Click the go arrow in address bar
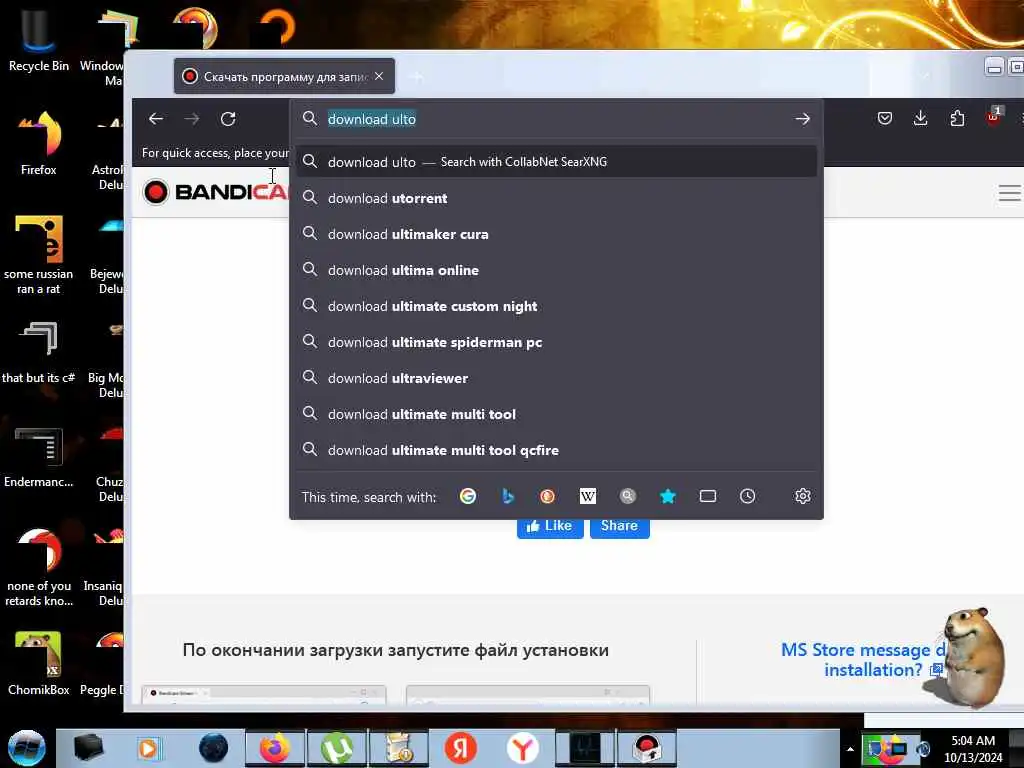 [x=803, y=119]
